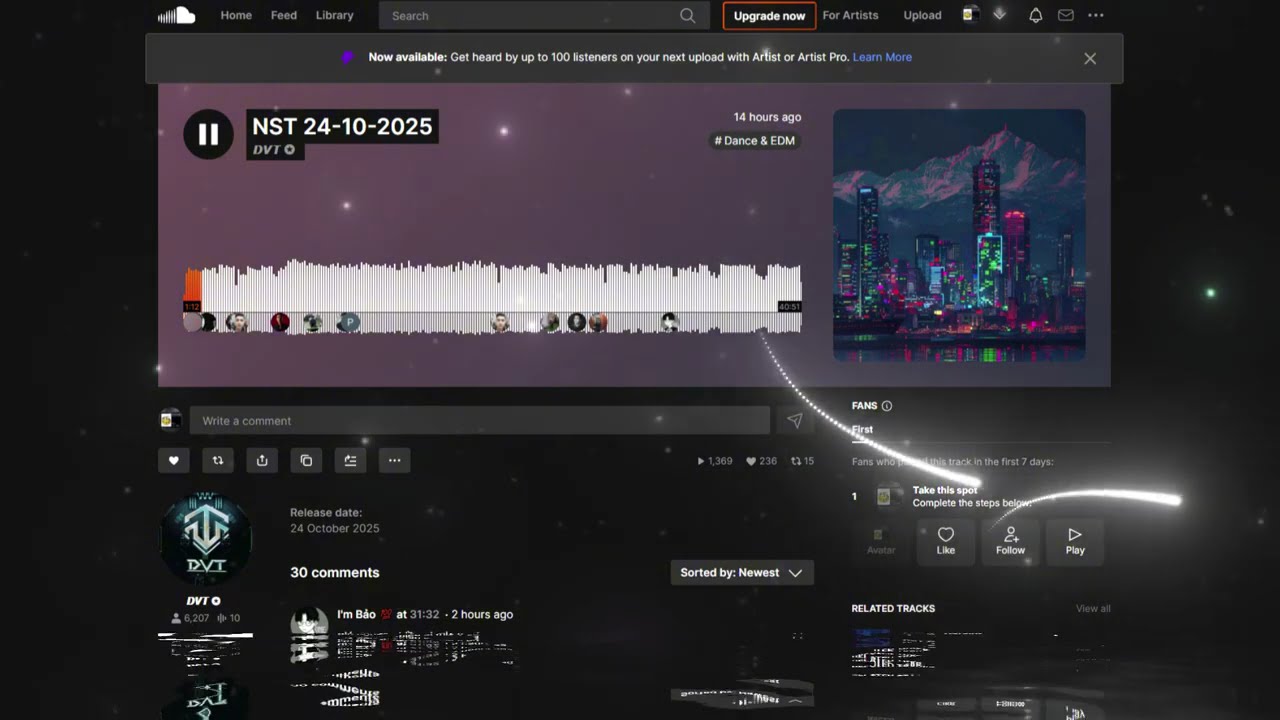Copy the track link
The image size is (1280, 720).
[306, 460]
